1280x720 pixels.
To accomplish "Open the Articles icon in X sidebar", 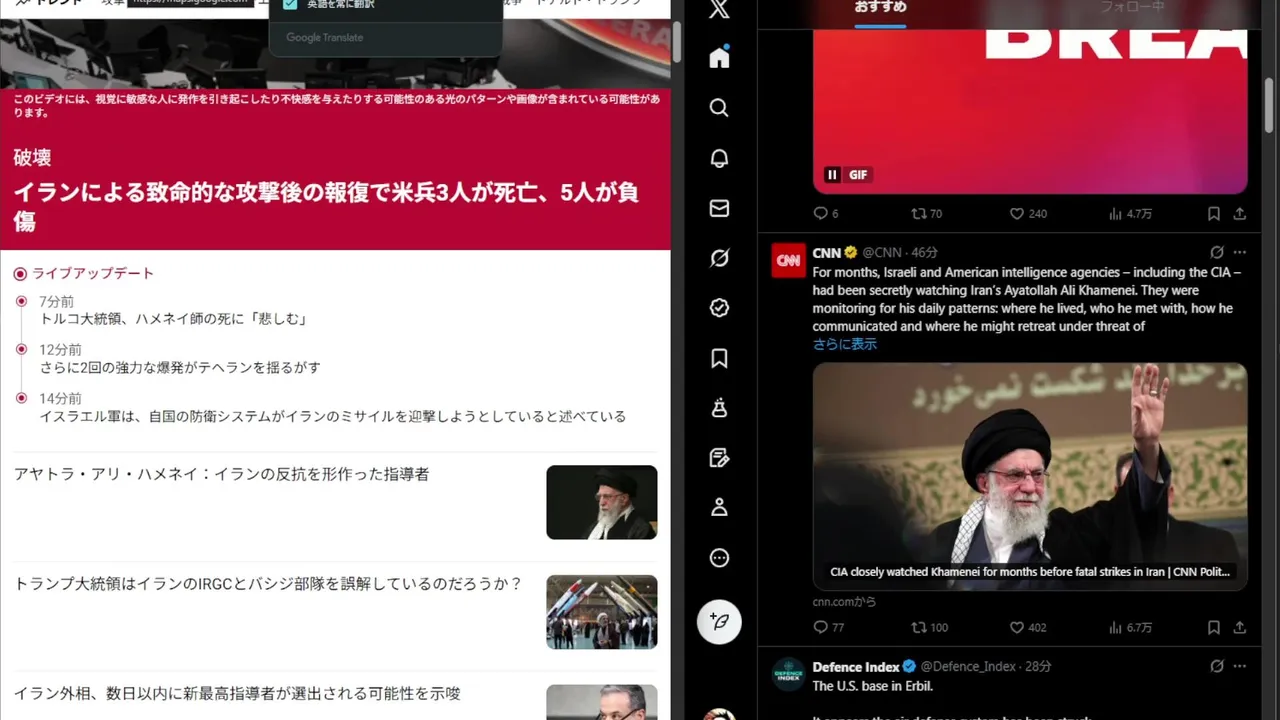I will [719, 458].
